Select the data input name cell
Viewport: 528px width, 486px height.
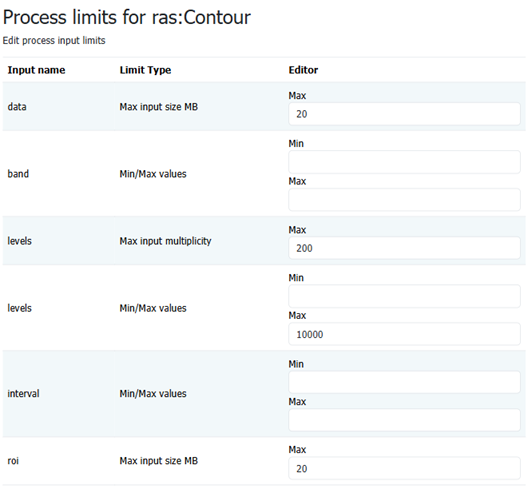point(17,107)
